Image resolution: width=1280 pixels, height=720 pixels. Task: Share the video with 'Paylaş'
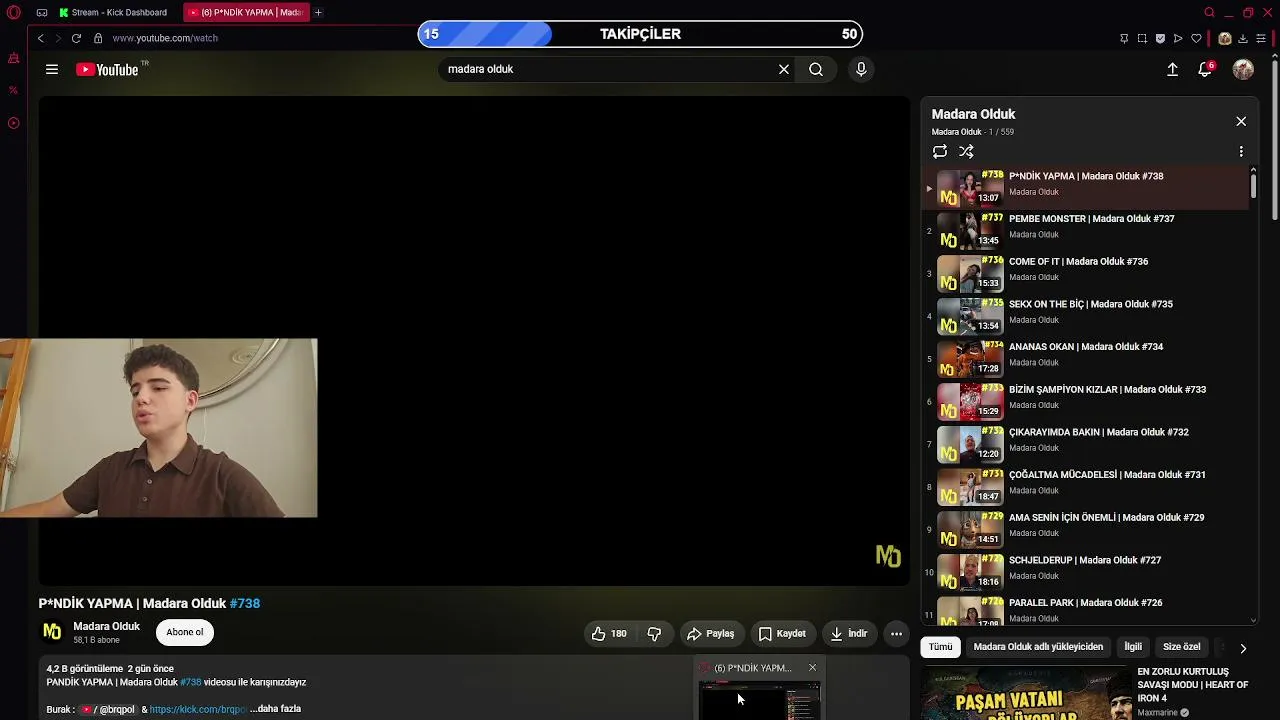coord(711,633)
